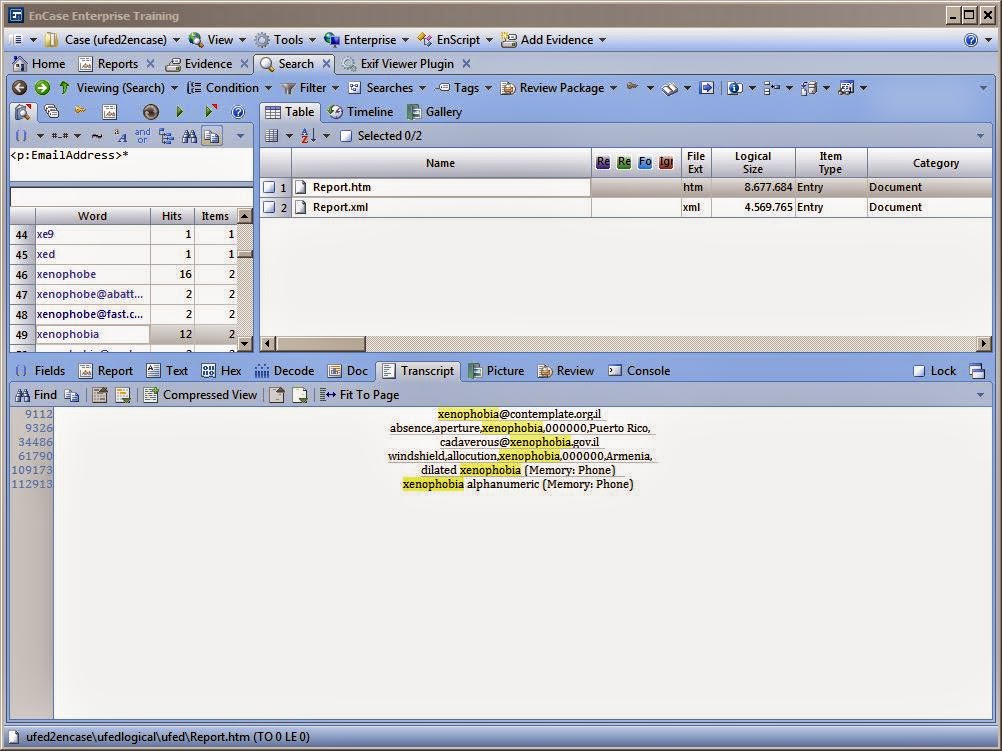Select the xenophobe@fast.c... word row
Viewport: 1002px width, 751px height.
click(124, 314)
